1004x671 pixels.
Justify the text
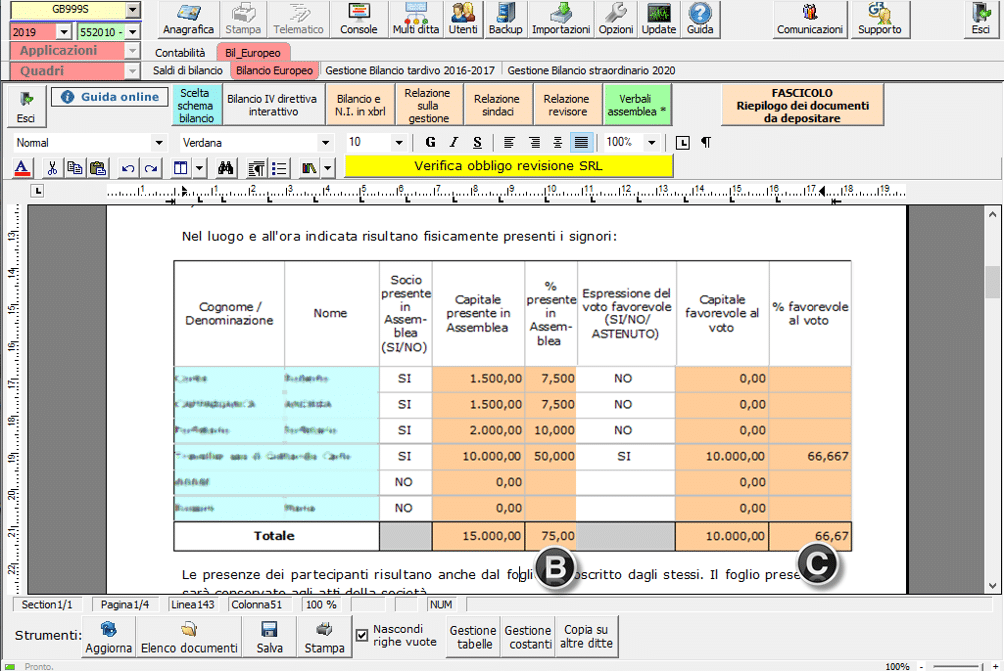(581, 142)
